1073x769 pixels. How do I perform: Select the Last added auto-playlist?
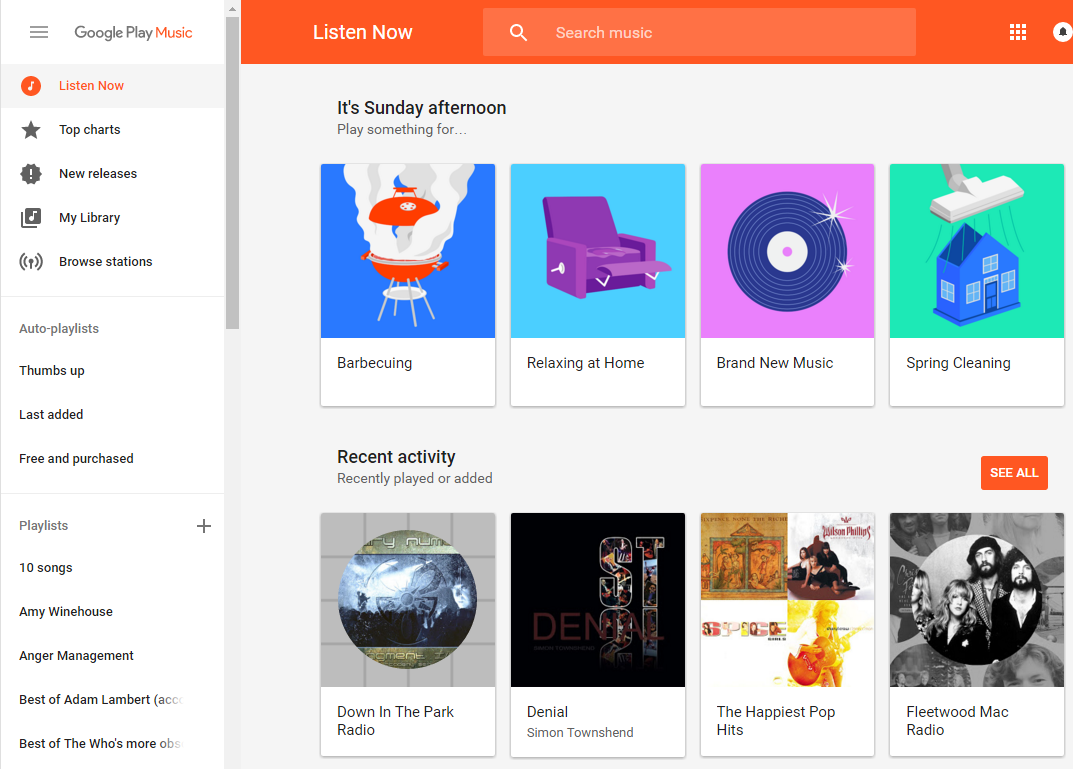[51, 414]
